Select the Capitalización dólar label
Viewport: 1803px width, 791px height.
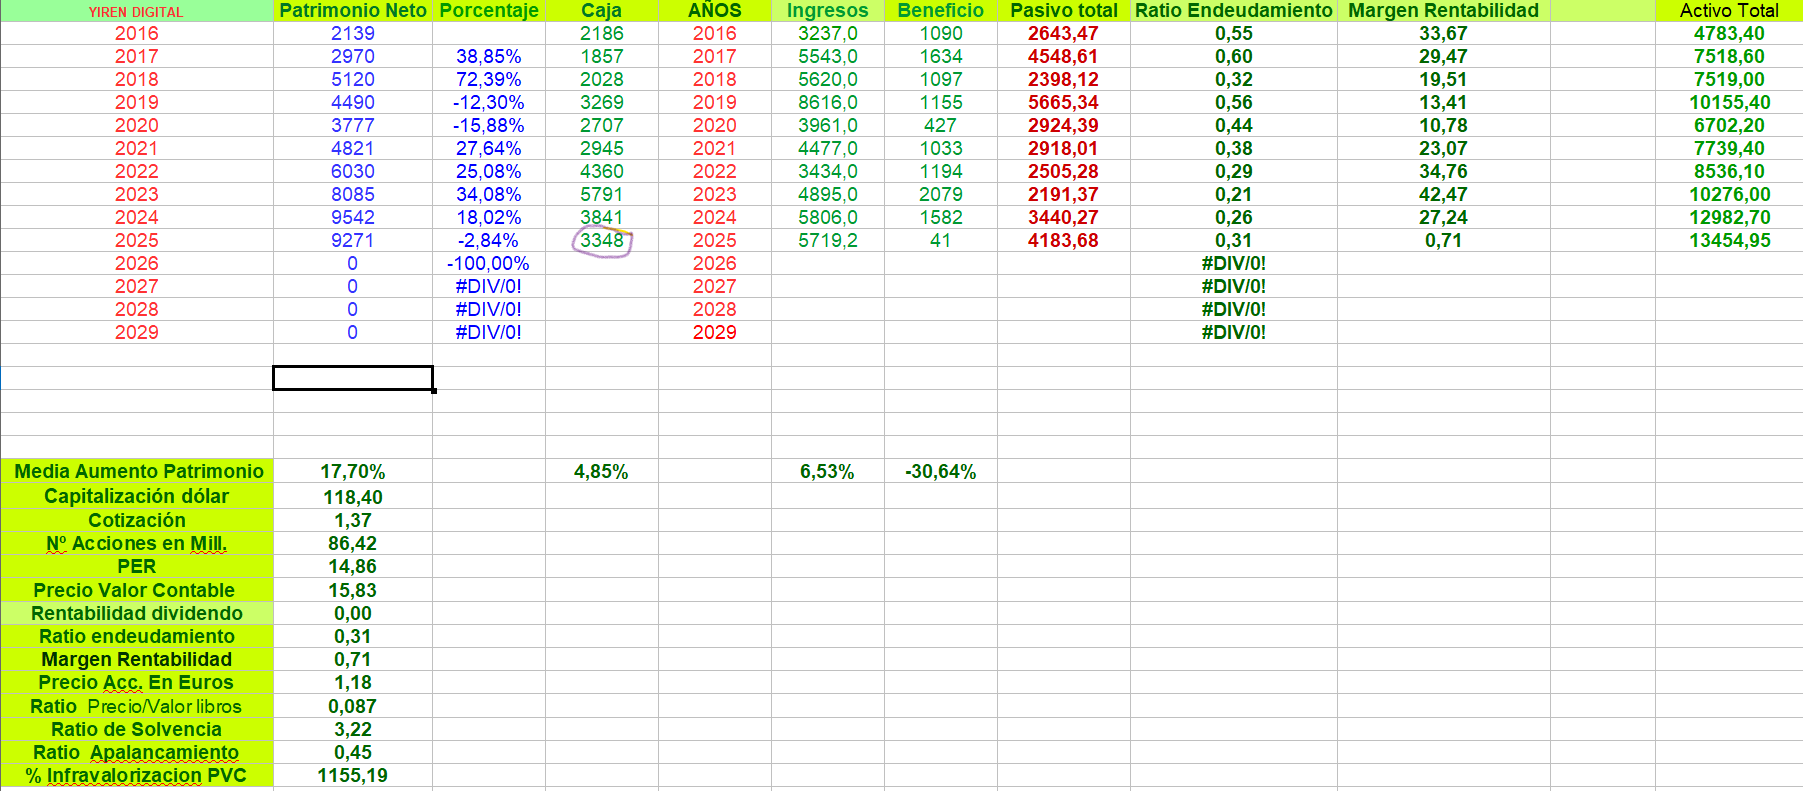[x=137, y=496]
